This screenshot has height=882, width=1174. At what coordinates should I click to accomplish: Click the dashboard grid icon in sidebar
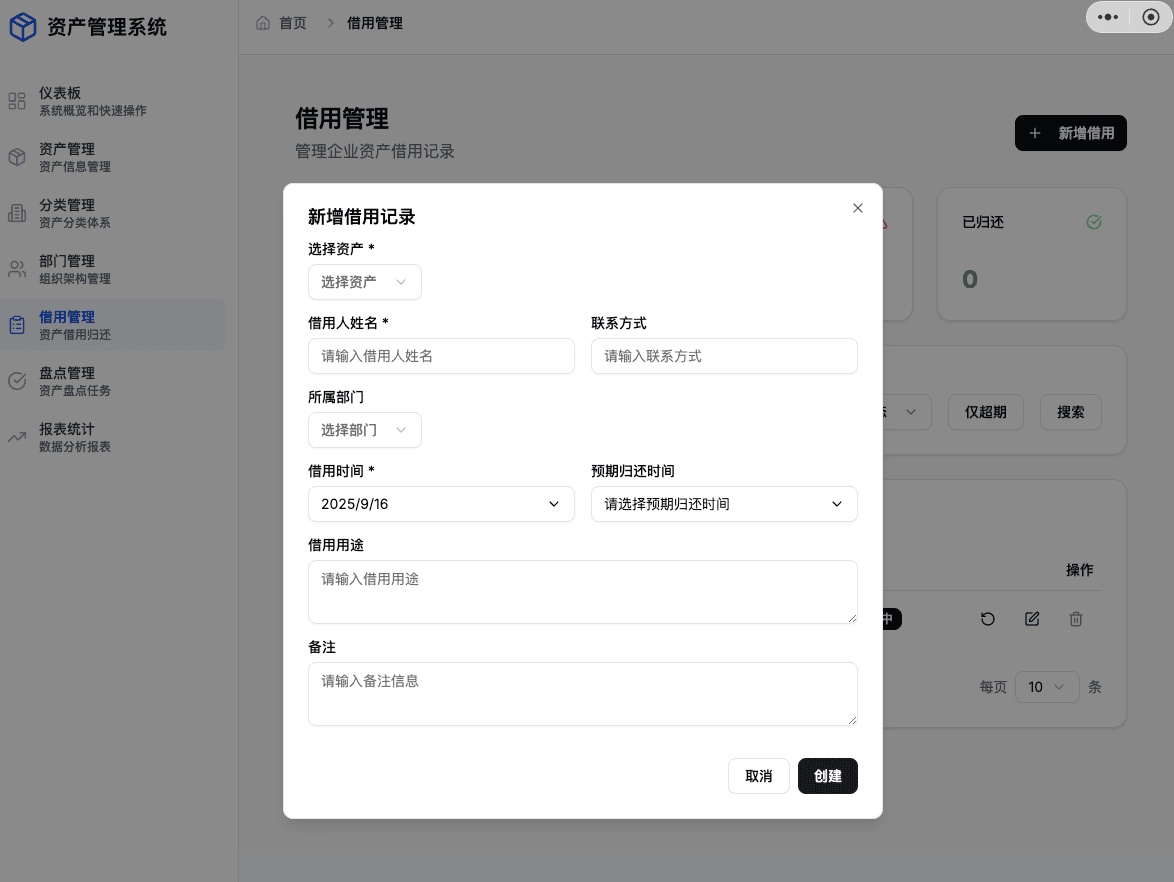(16, 101)
